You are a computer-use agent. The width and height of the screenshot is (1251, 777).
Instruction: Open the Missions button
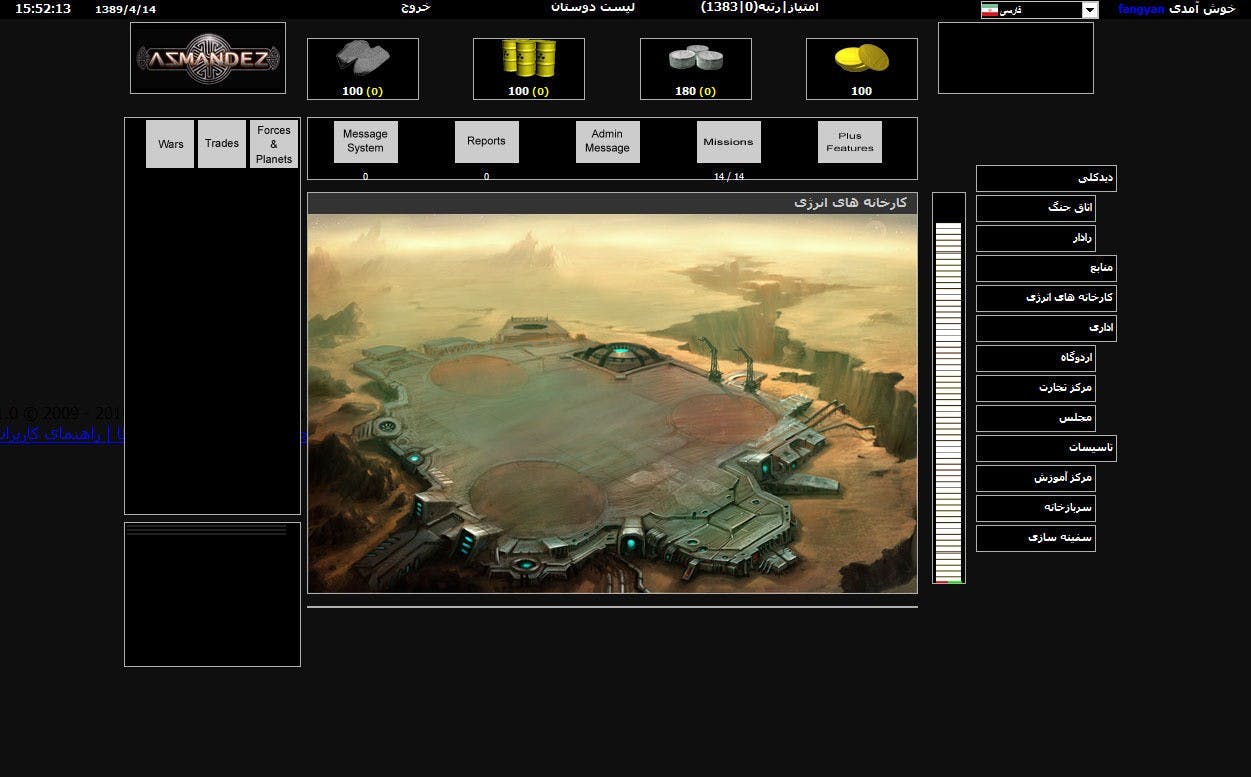point(728,142)
